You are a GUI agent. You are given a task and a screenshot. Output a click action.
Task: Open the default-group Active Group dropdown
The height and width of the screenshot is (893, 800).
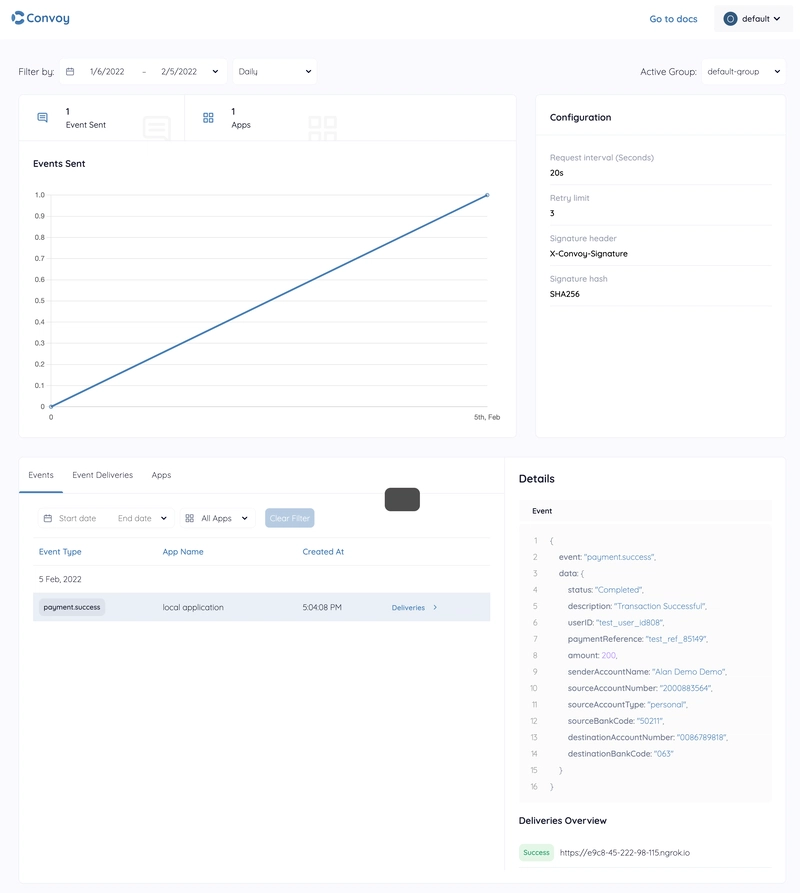742,72
